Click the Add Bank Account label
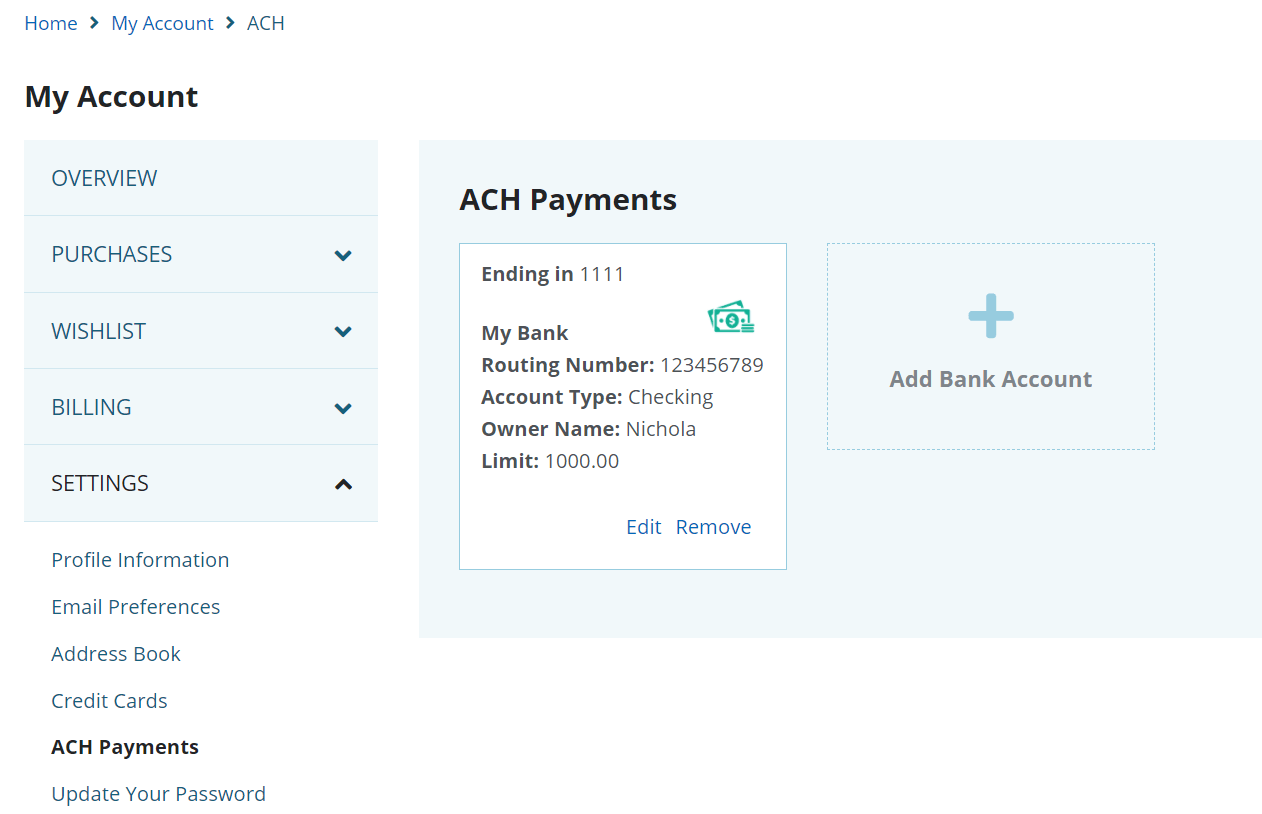Image resolution: width=1262 pixels, height=814 pixels. [x=991, y=379]
